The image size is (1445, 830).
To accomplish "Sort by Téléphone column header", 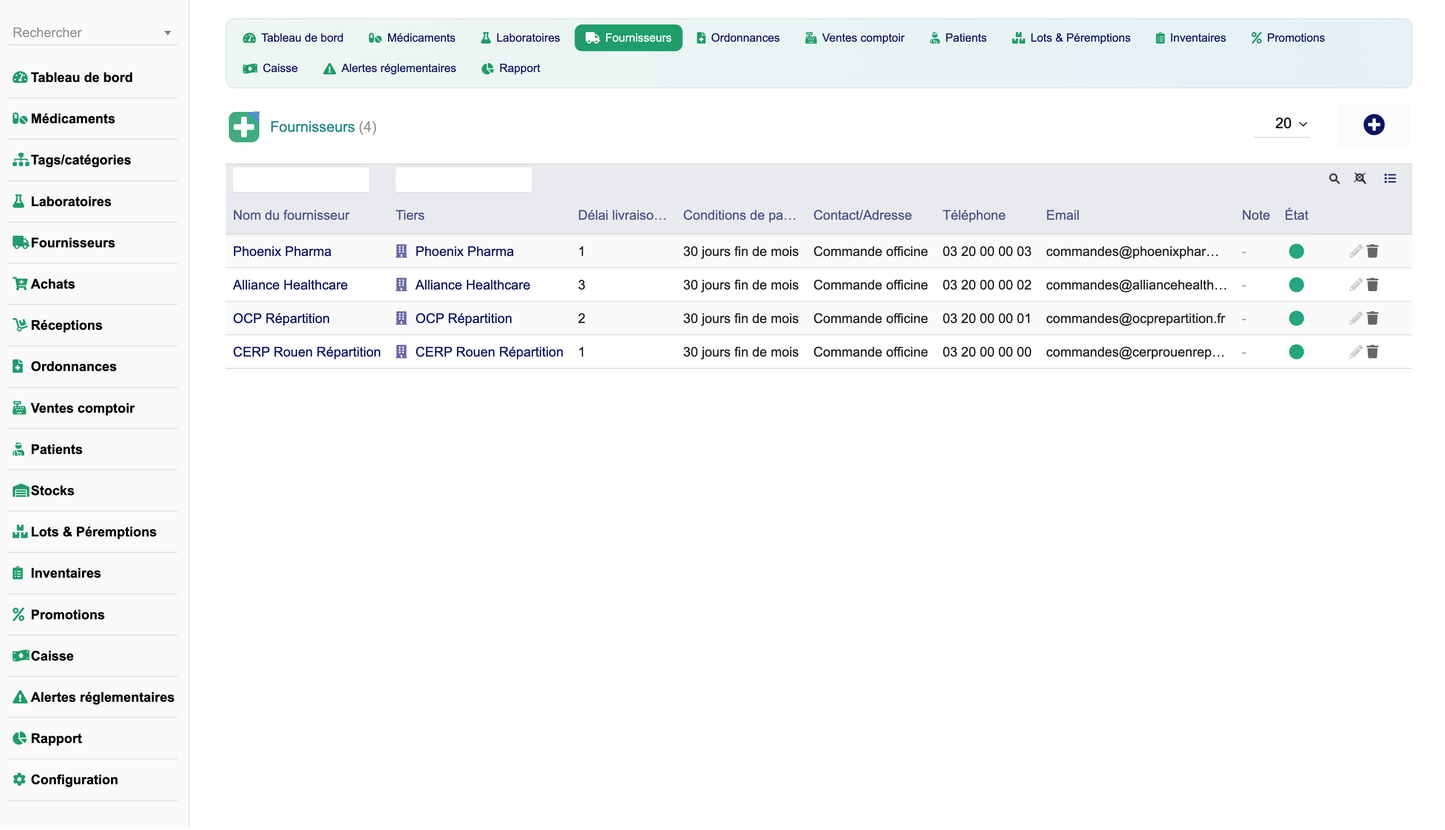I will [974, 215].
